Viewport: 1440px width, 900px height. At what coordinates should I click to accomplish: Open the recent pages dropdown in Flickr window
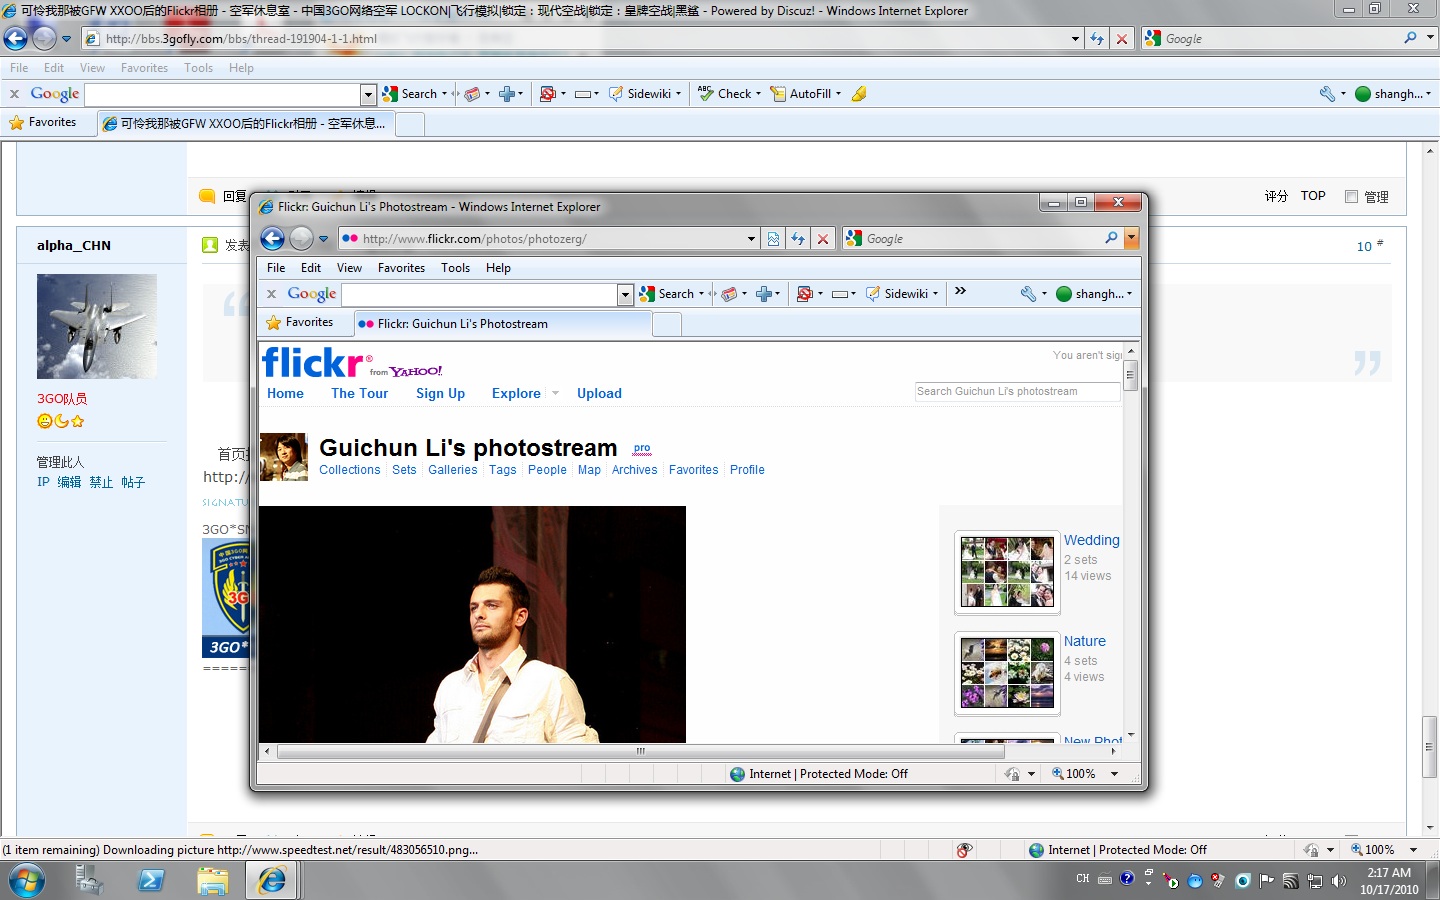(323, 239)
